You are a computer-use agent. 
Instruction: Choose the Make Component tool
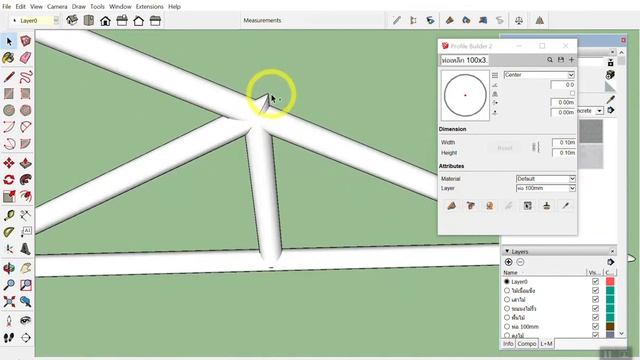click(x=26, y=41)
